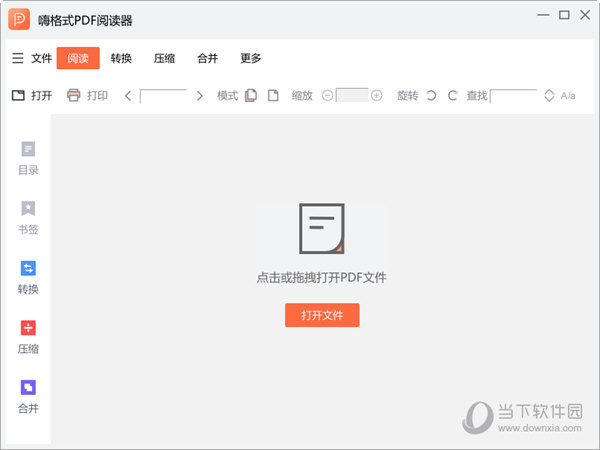This screenshot has height=450, width=600.
Task: Maximize the window
Action: coord(564,15)
